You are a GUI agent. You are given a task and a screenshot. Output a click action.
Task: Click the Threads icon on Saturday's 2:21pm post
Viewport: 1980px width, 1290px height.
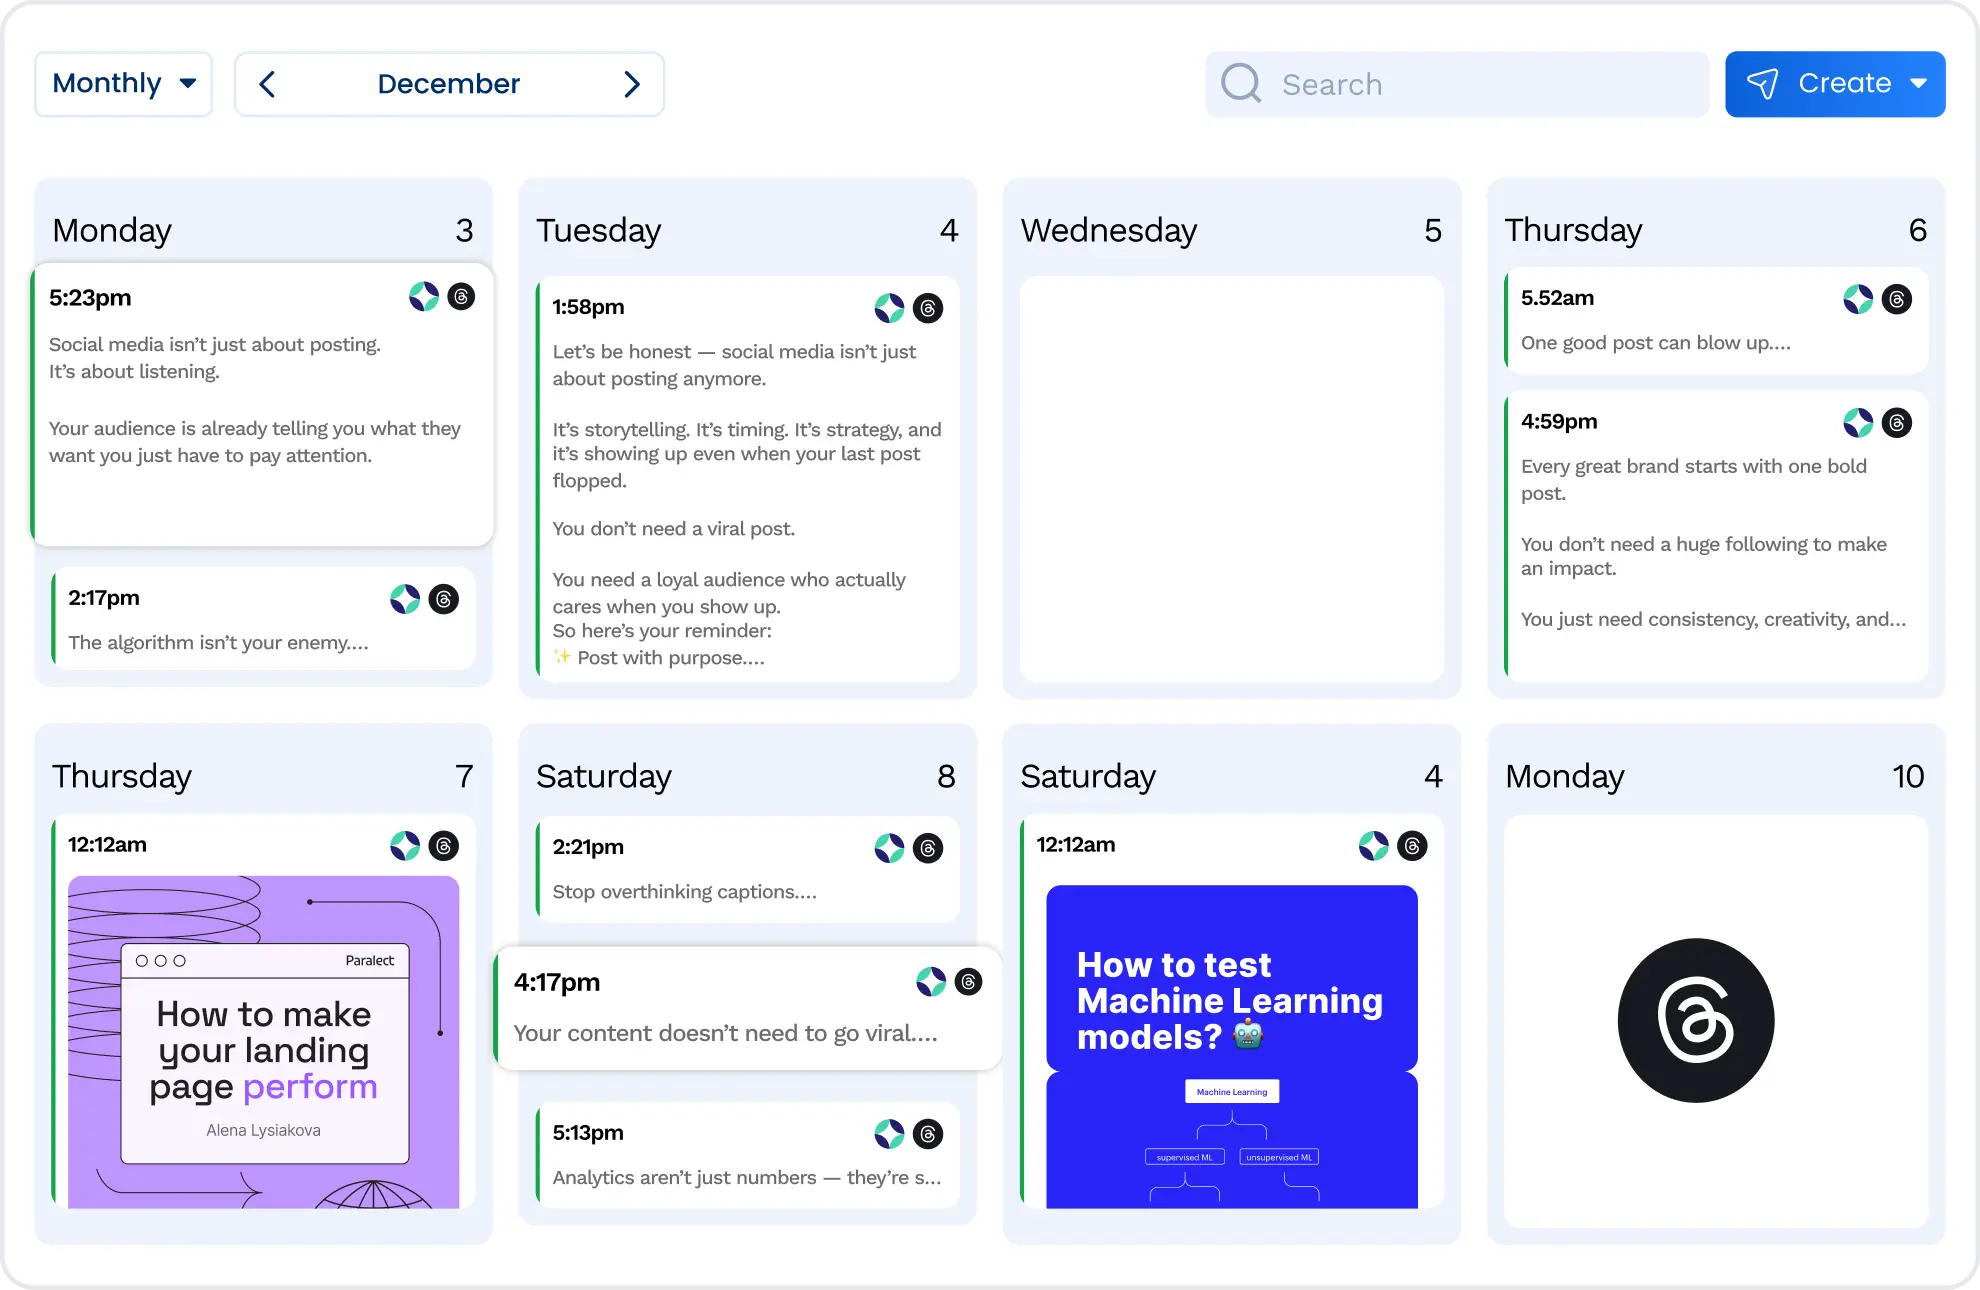click(926, 848)
